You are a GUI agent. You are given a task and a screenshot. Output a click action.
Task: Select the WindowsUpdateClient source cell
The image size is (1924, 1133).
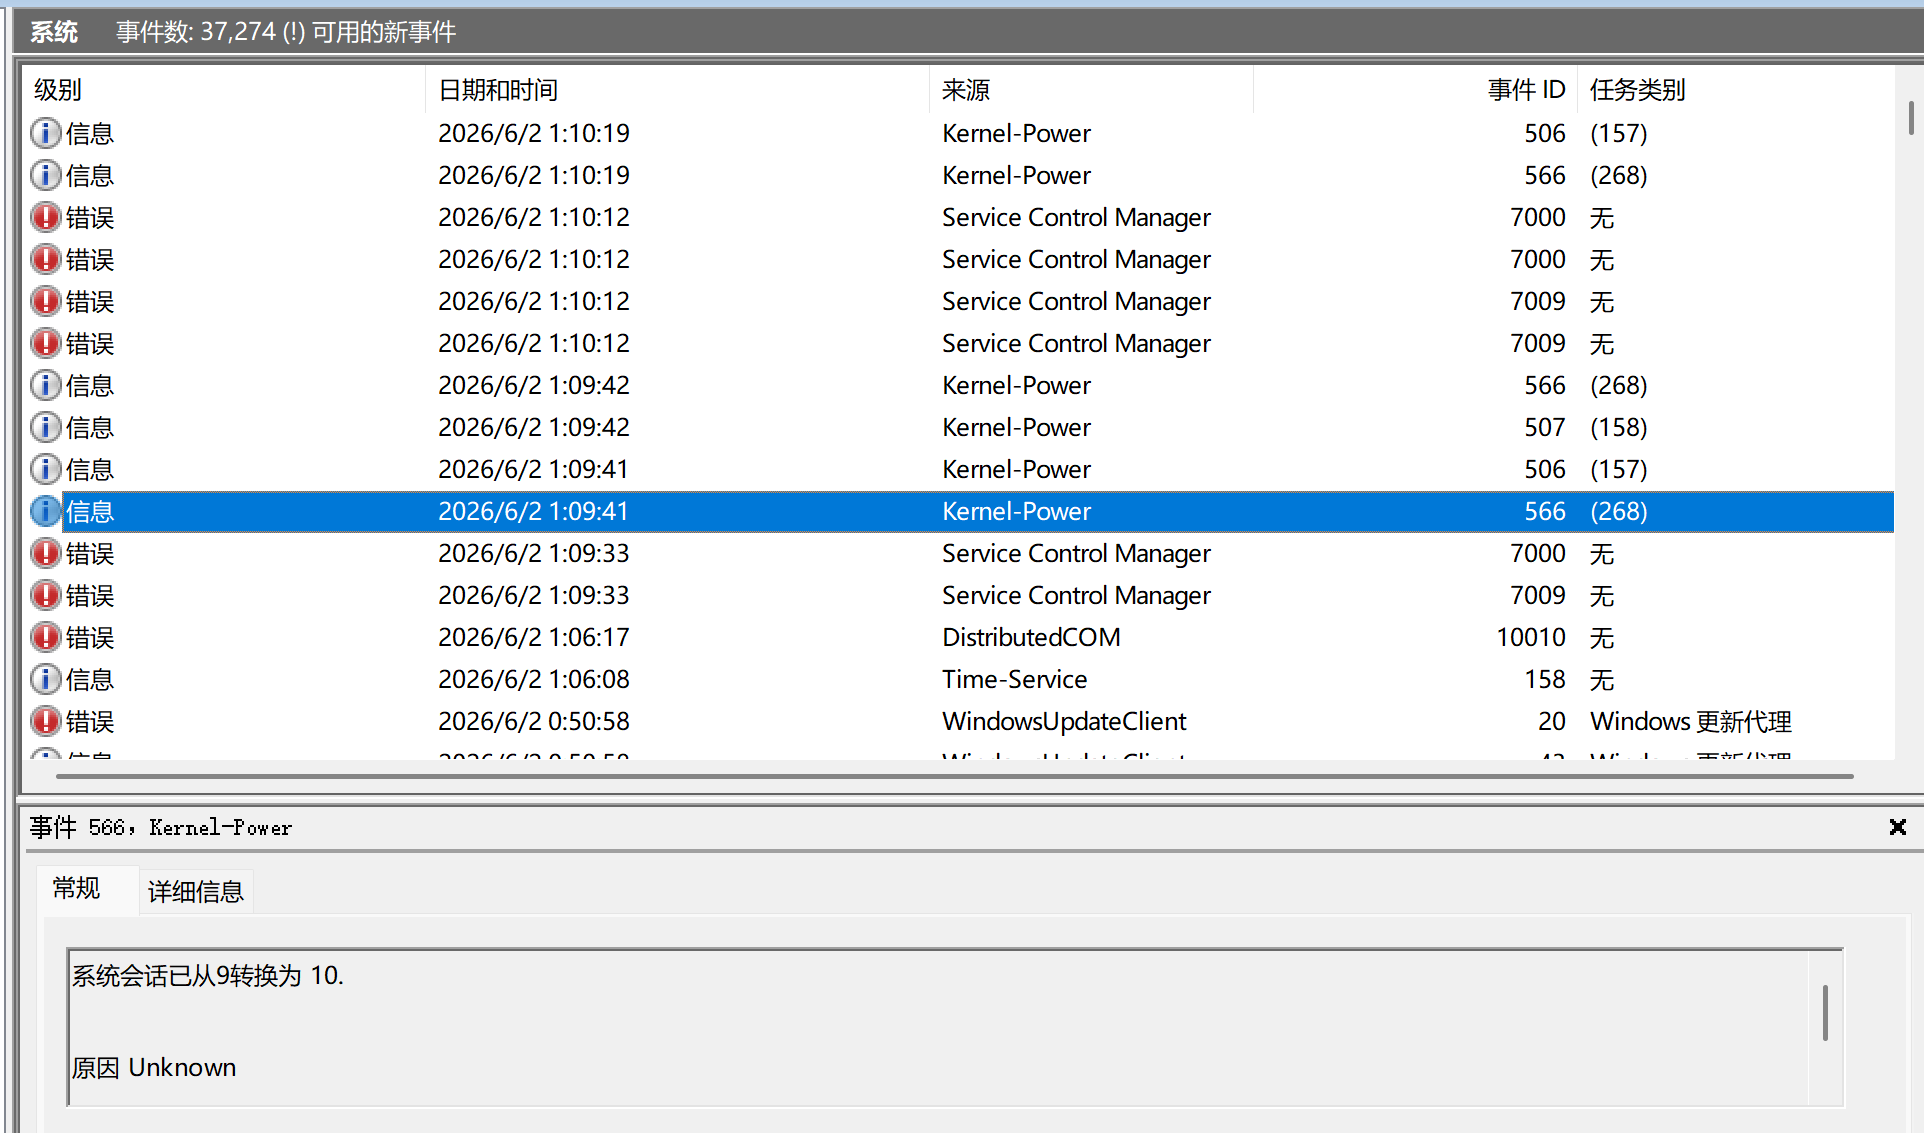1064,721
